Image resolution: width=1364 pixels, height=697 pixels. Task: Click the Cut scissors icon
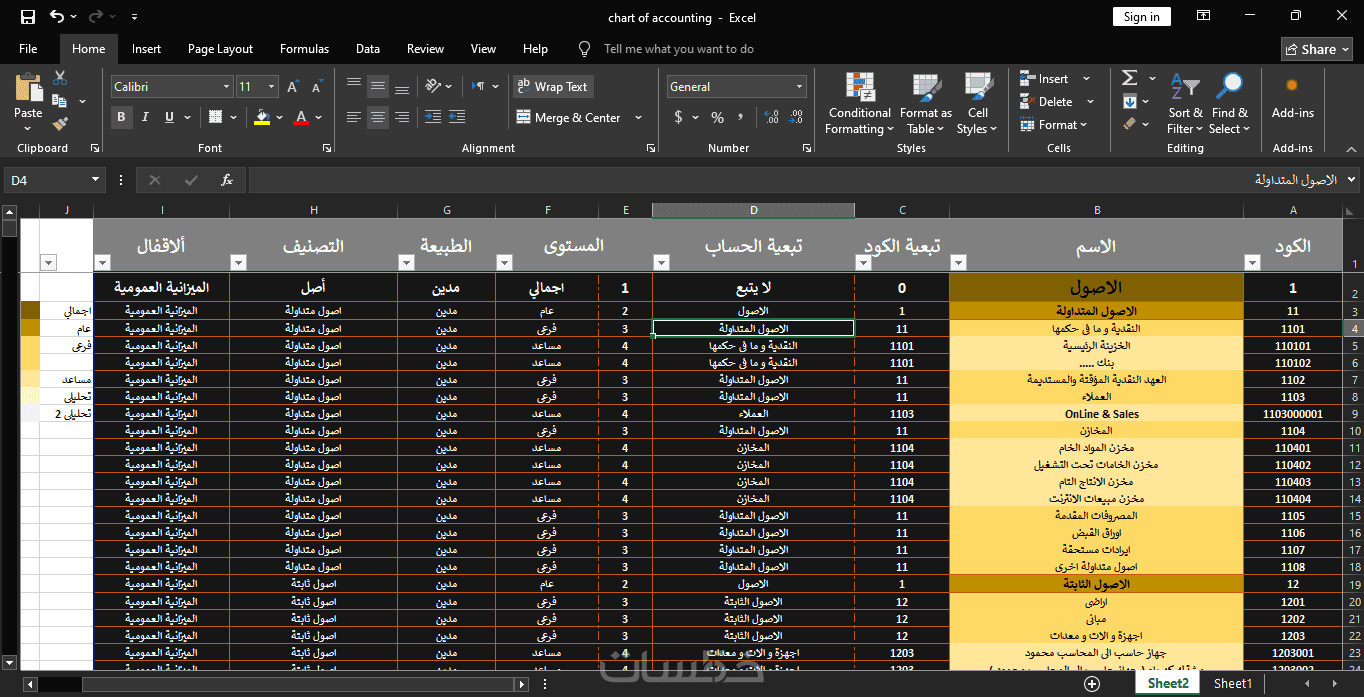pos(59,78)
